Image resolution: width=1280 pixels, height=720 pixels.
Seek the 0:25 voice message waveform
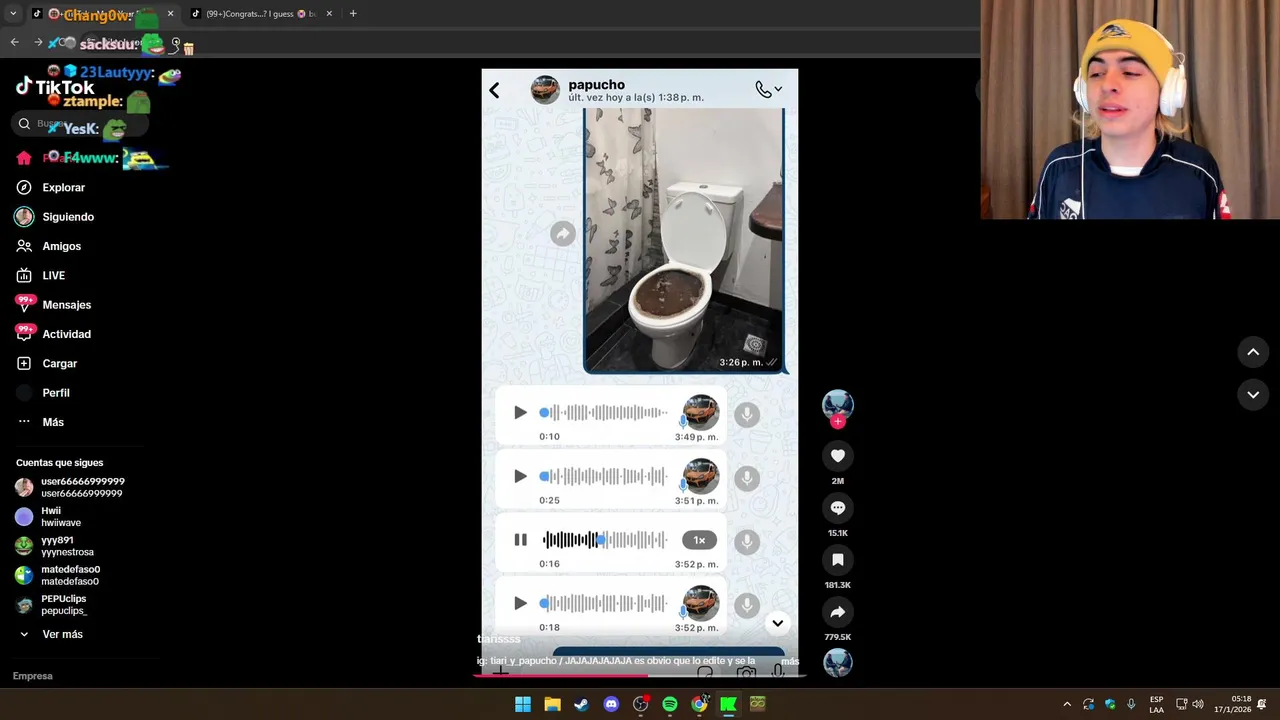click(605, 476)
